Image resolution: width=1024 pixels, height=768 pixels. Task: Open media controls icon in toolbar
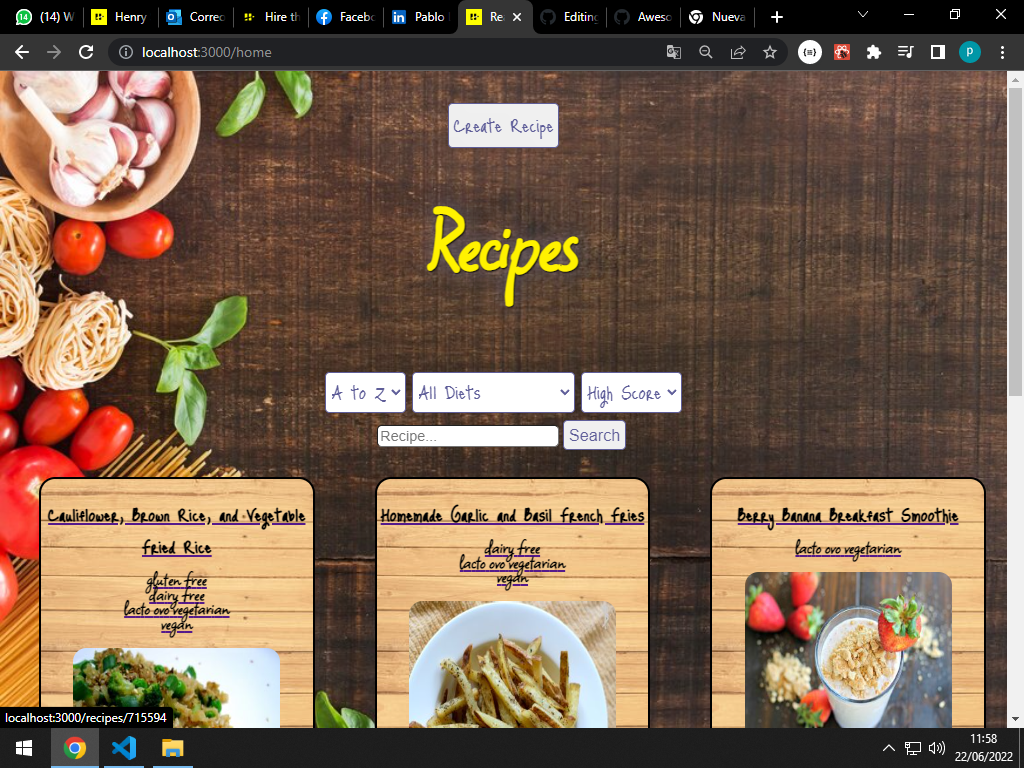[906, 52]
